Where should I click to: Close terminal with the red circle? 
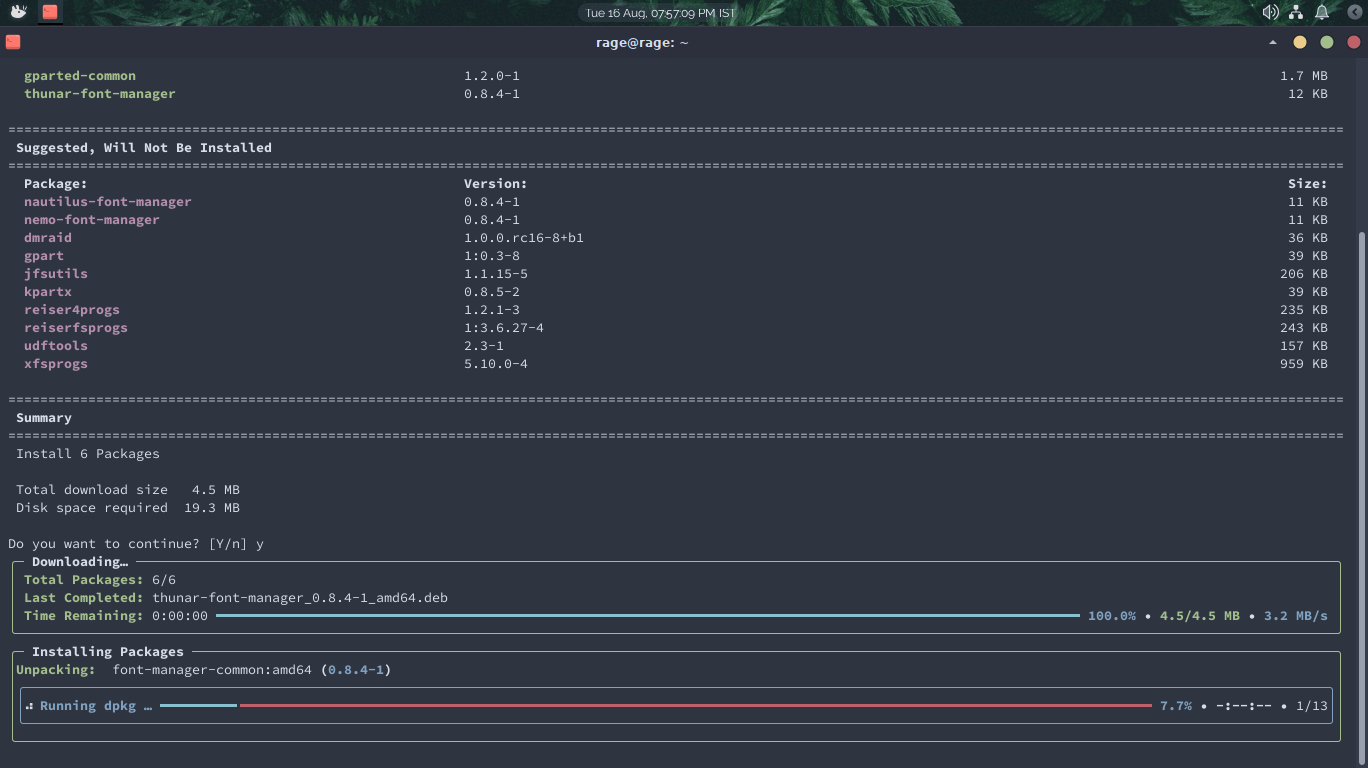[1354, 43]
